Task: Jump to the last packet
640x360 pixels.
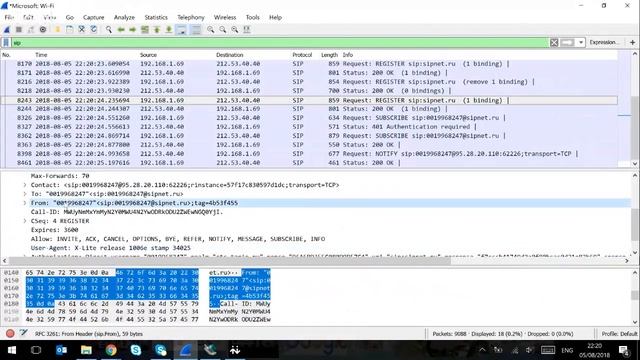Action: pyautogui.click(x=169, y=29)
